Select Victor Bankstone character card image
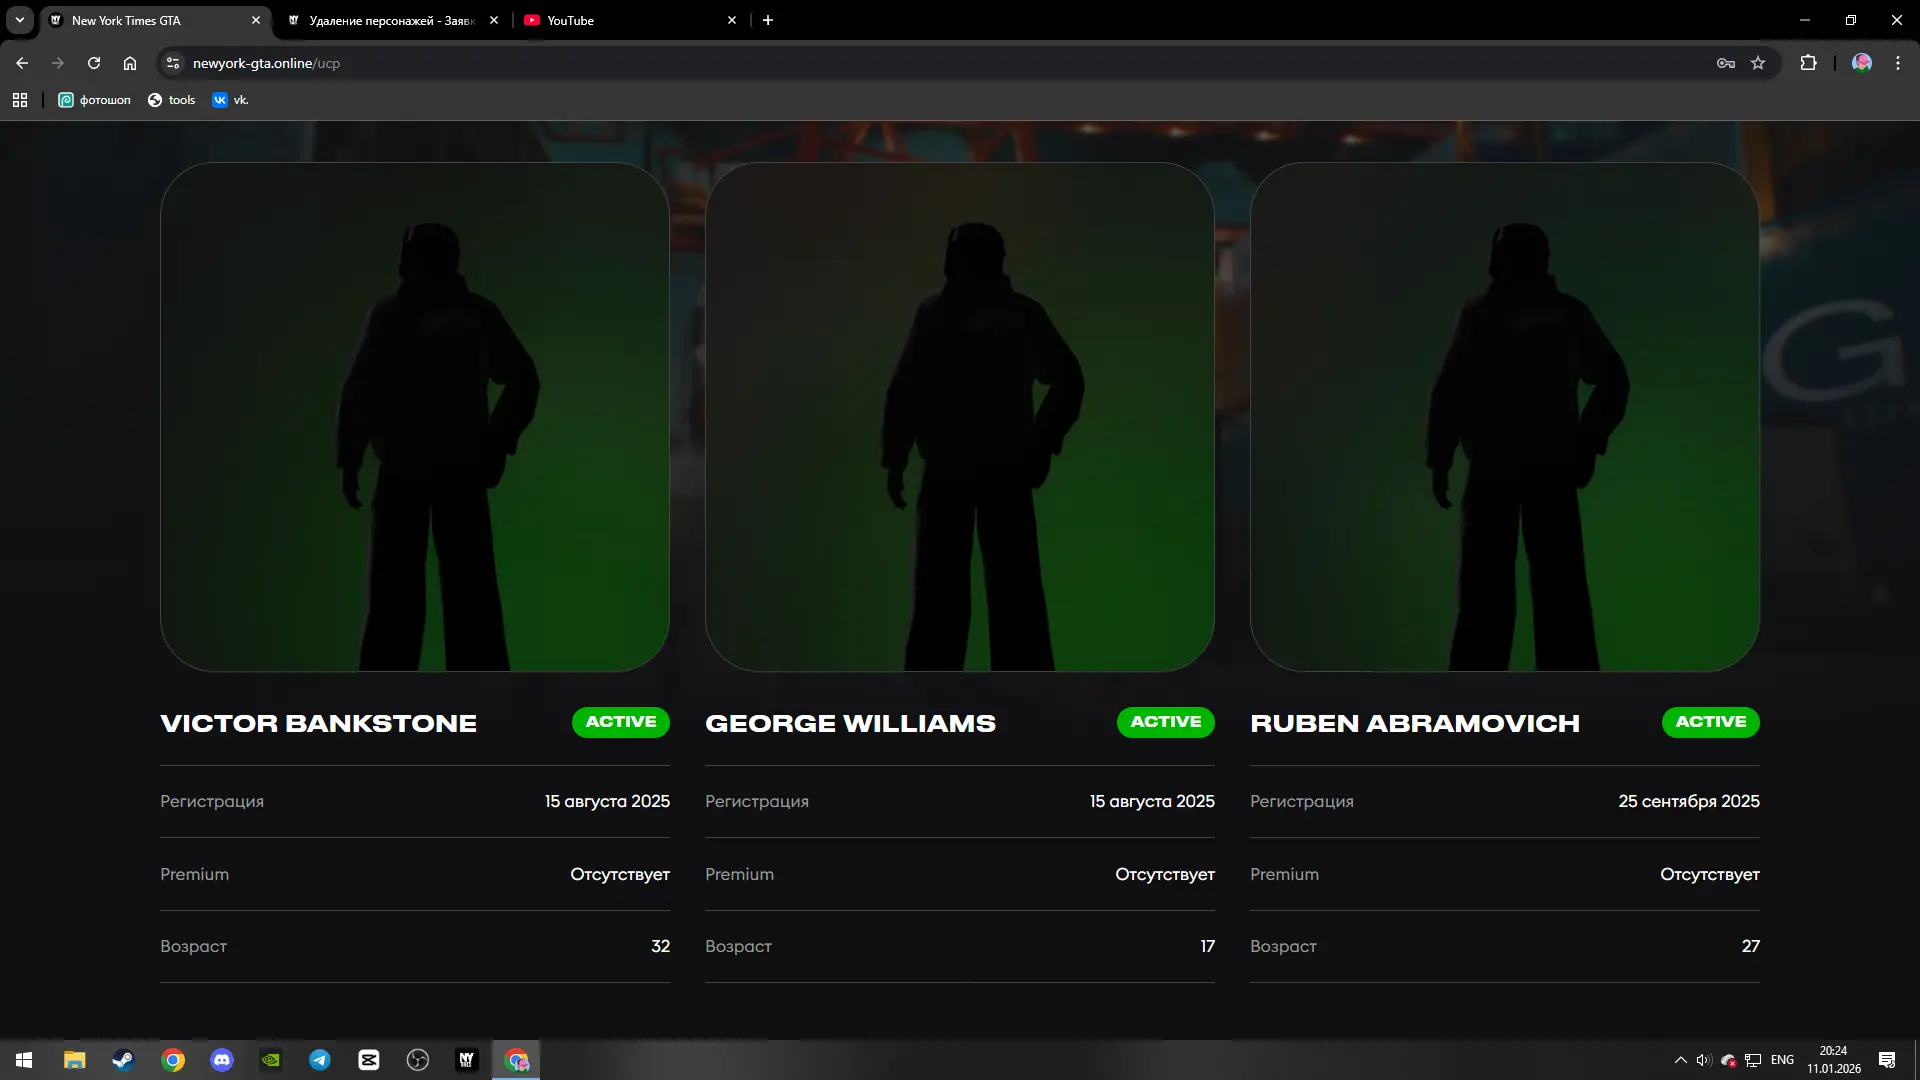The height and width of the screenshot is (1080, 1920). coord(415,417)
